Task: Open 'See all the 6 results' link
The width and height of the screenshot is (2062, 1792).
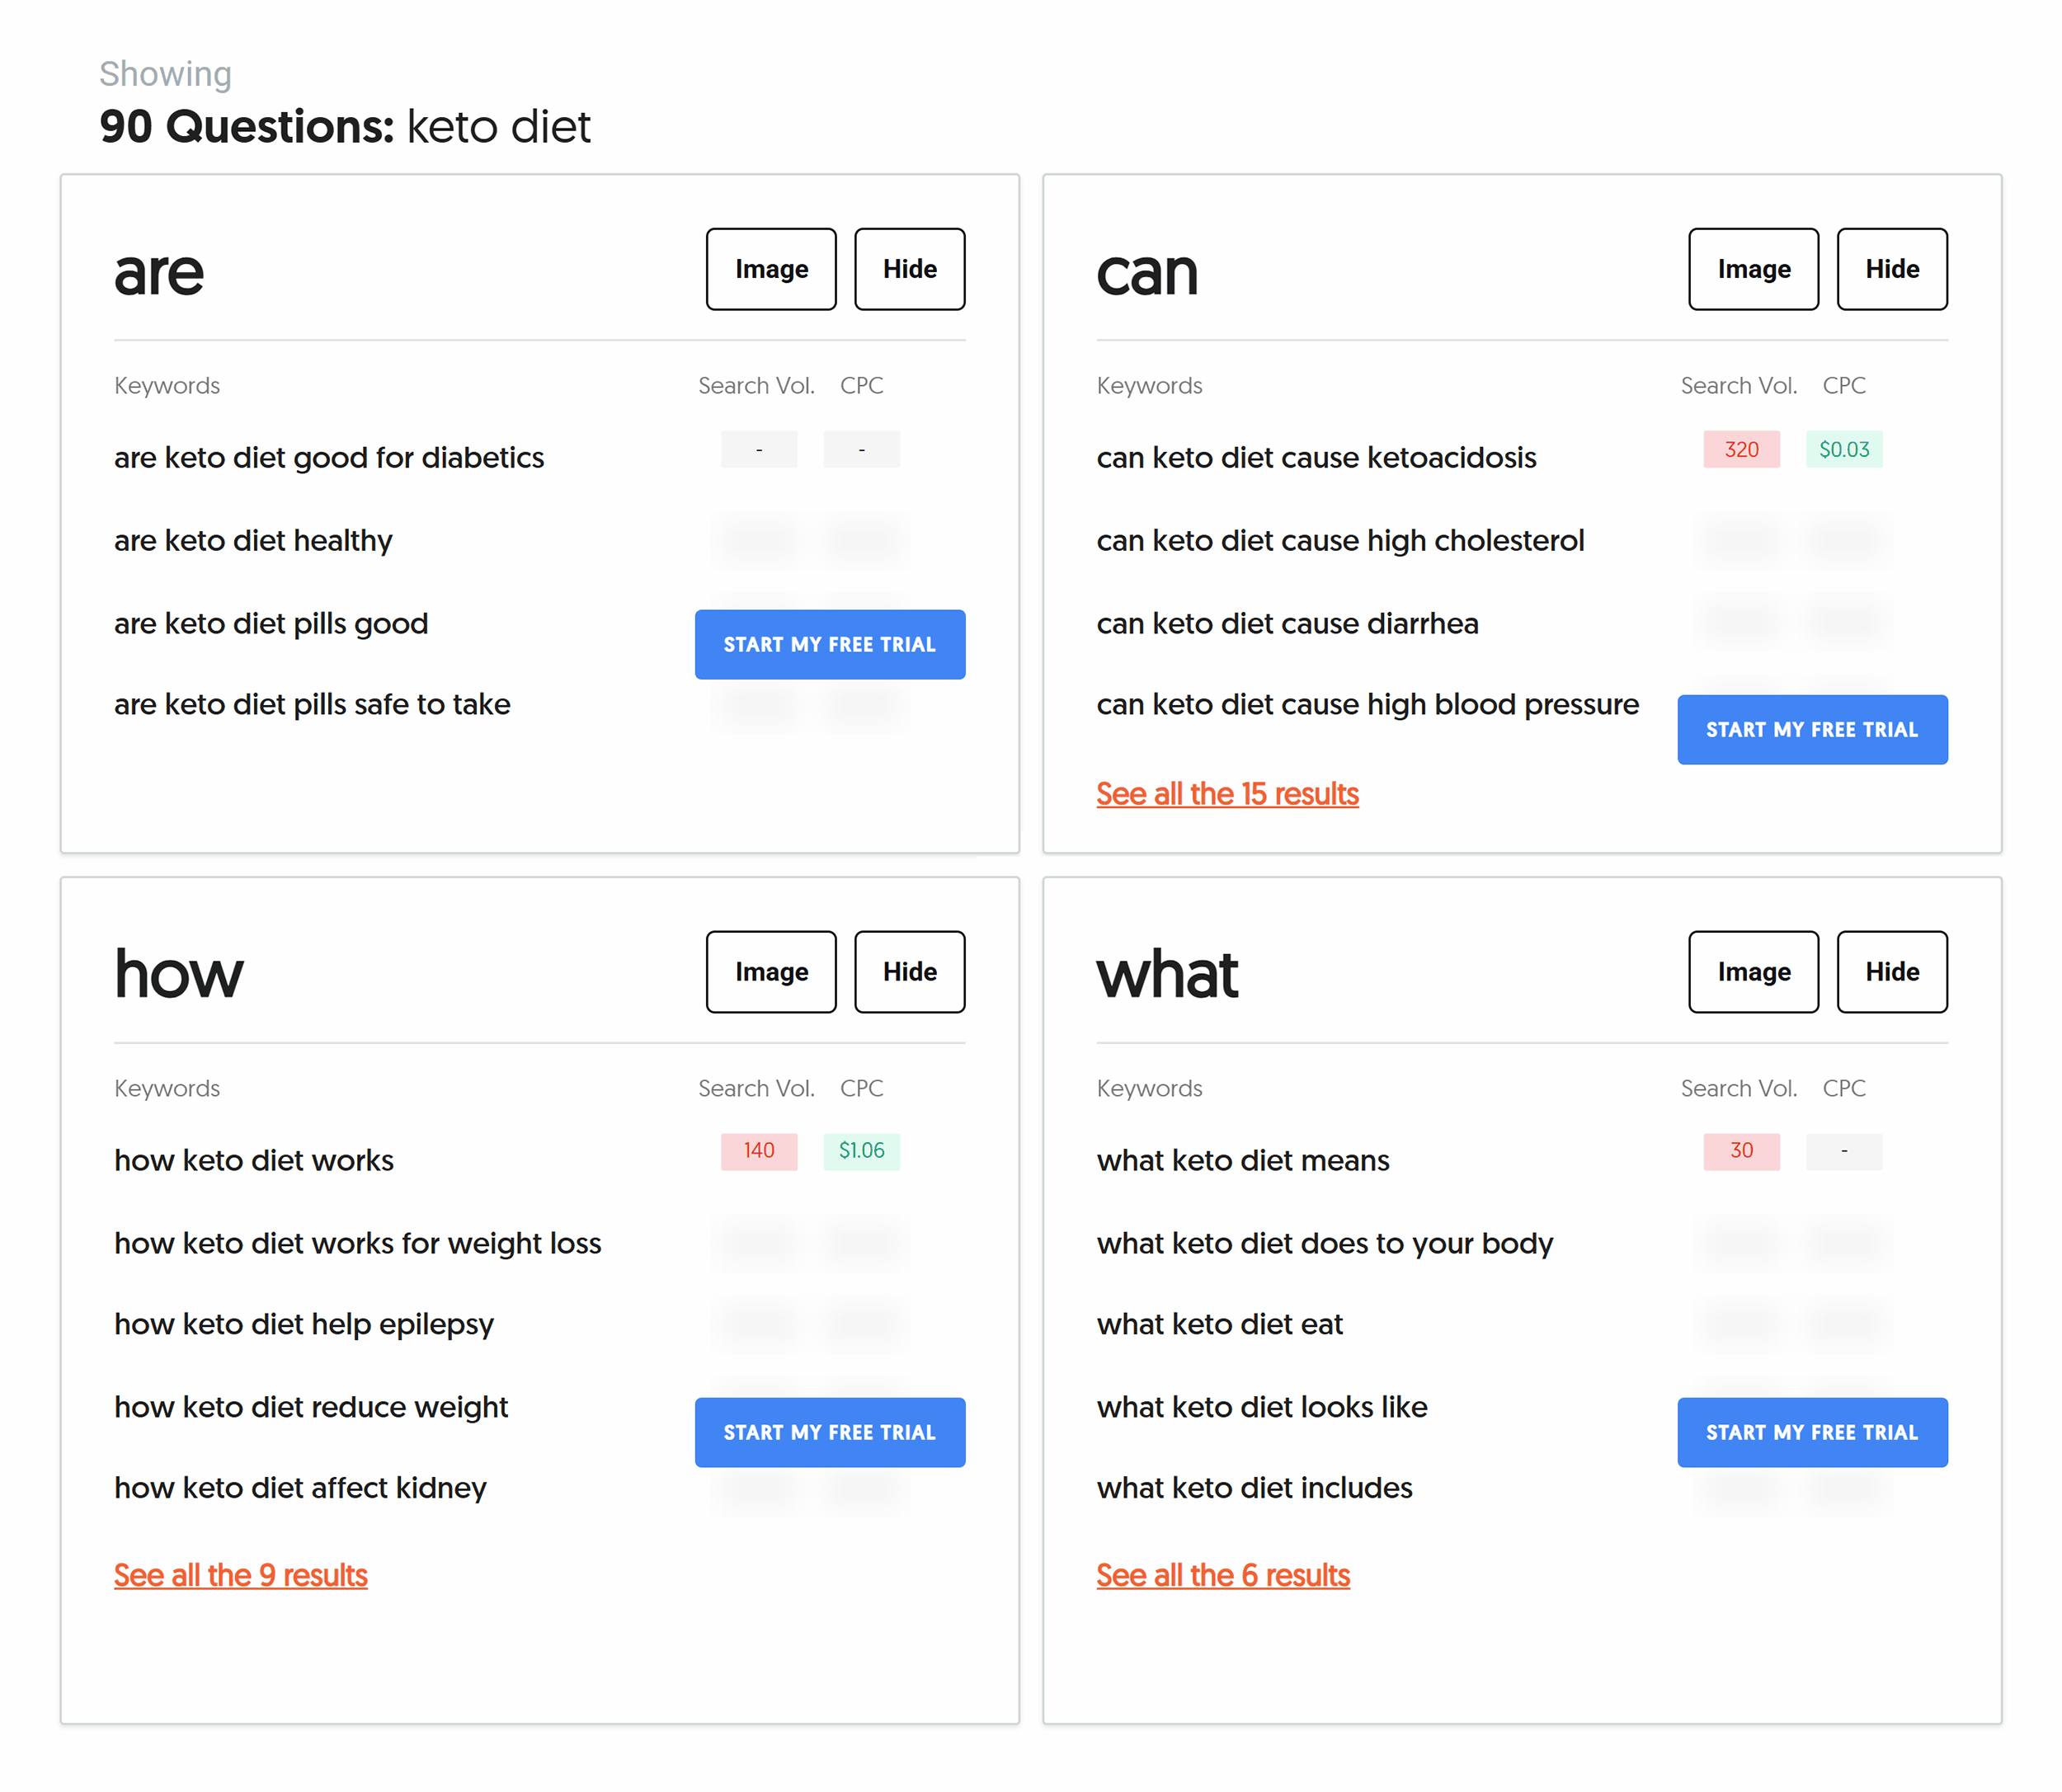Action: (x=1223, y=1576)
